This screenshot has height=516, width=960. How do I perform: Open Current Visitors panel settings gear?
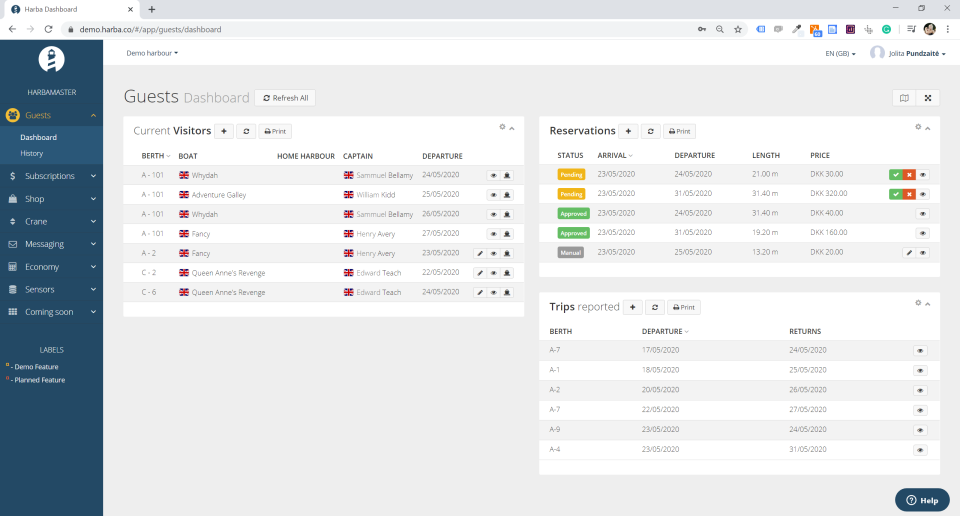click(x=502, y=127)
